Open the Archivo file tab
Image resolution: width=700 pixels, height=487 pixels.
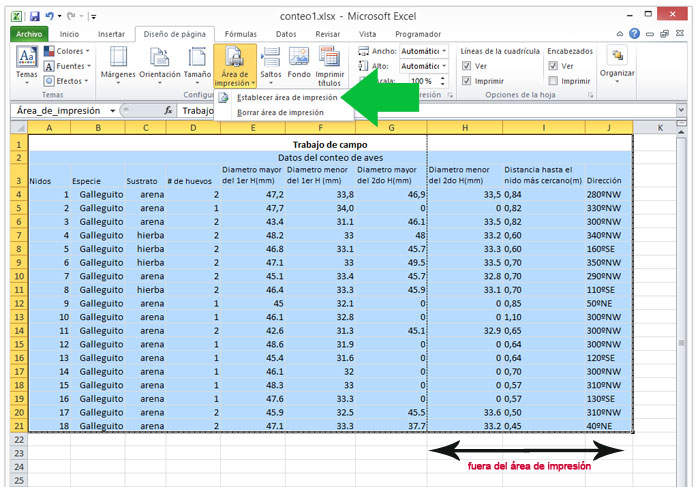[x=29, y=34]
